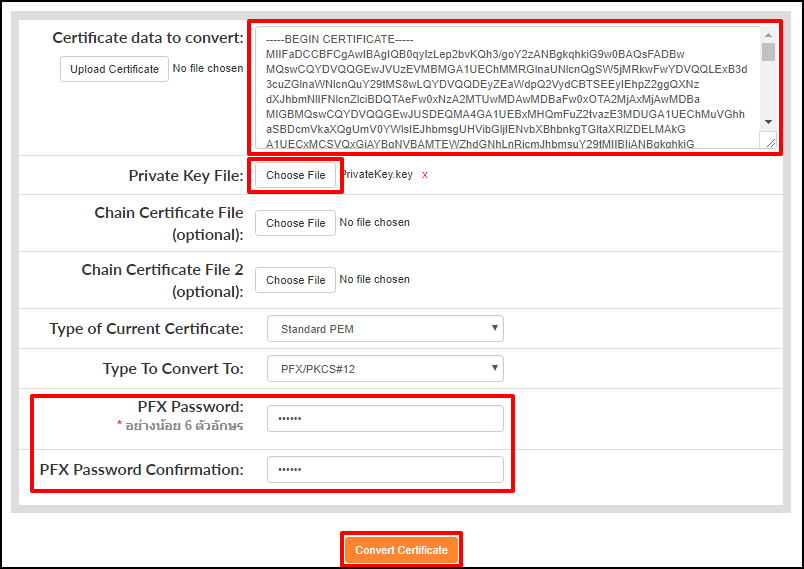The height and width of the screenshot is (569, 804).
Task: Click the certificate textarea scrollbar thumb
Action: [768, 53]
